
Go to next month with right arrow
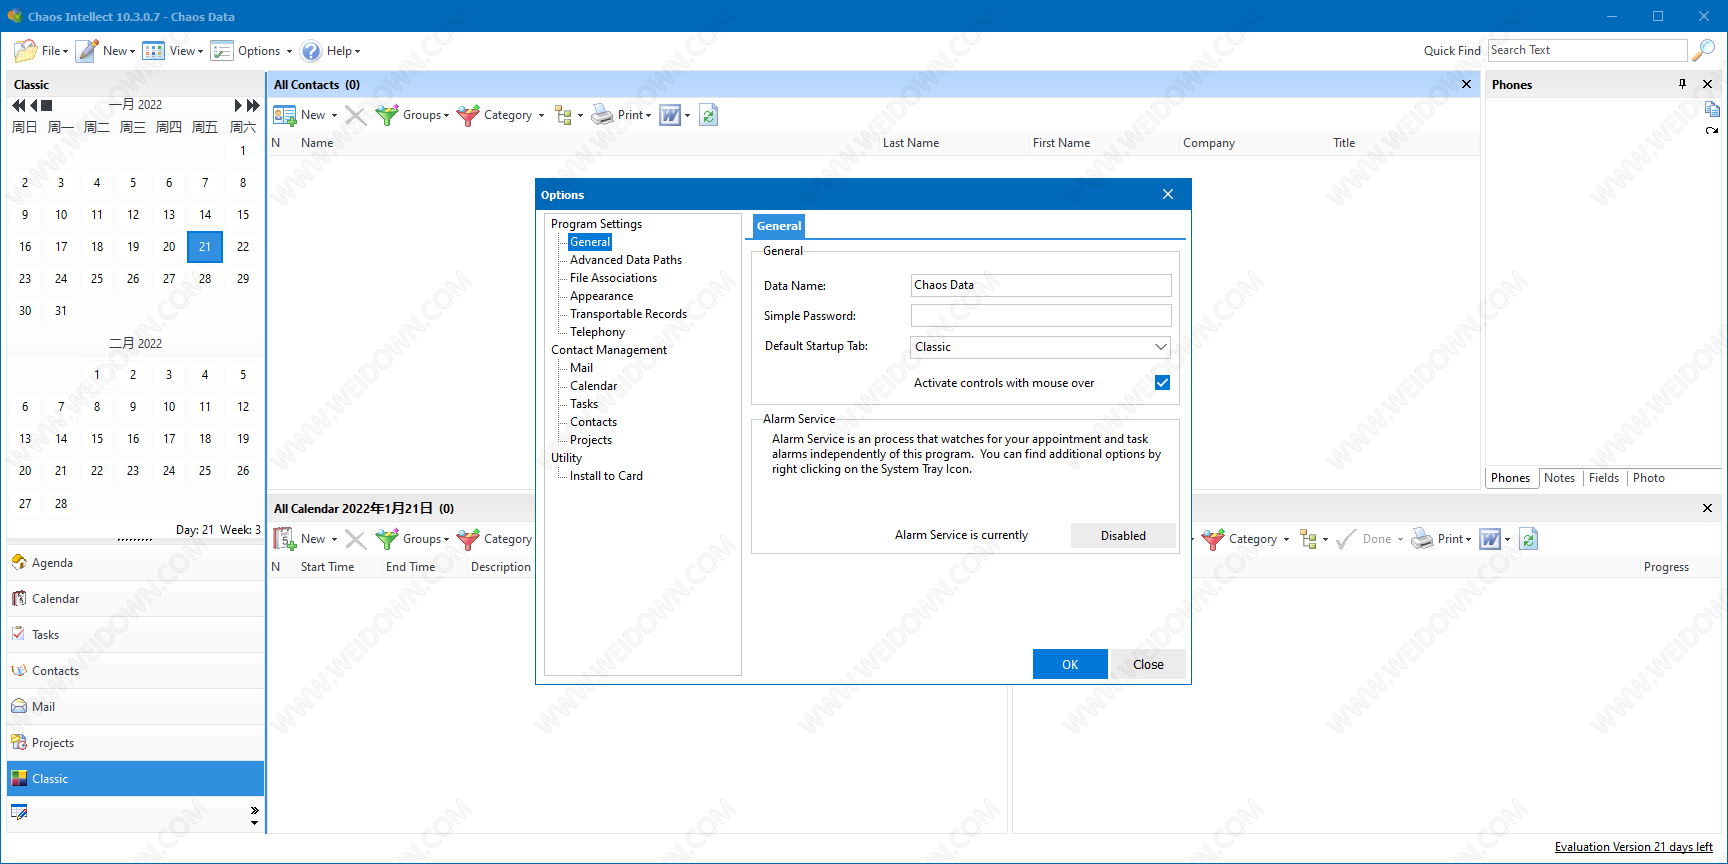click(239, 105)
